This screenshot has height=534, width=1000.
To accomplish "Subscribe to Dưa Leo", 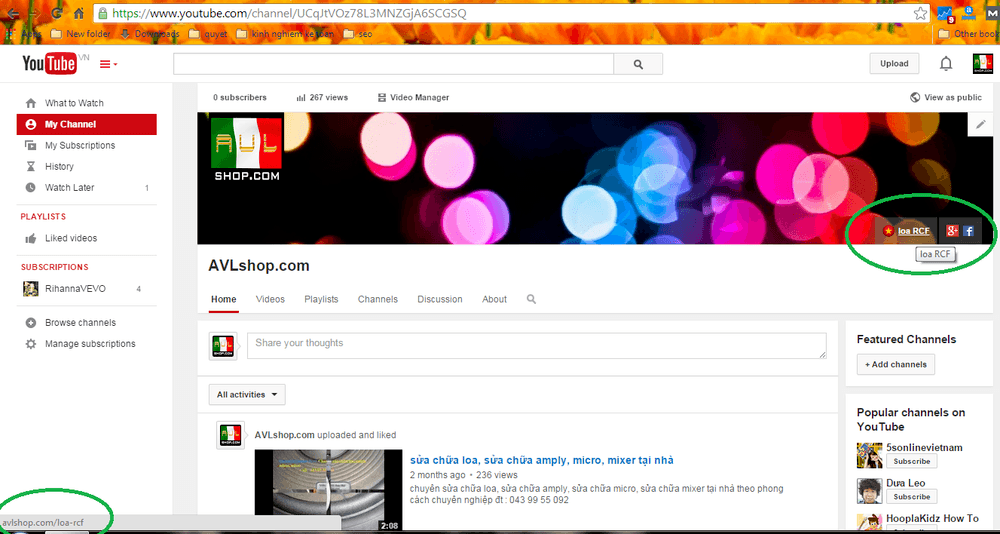I will [x=911, y=496].
